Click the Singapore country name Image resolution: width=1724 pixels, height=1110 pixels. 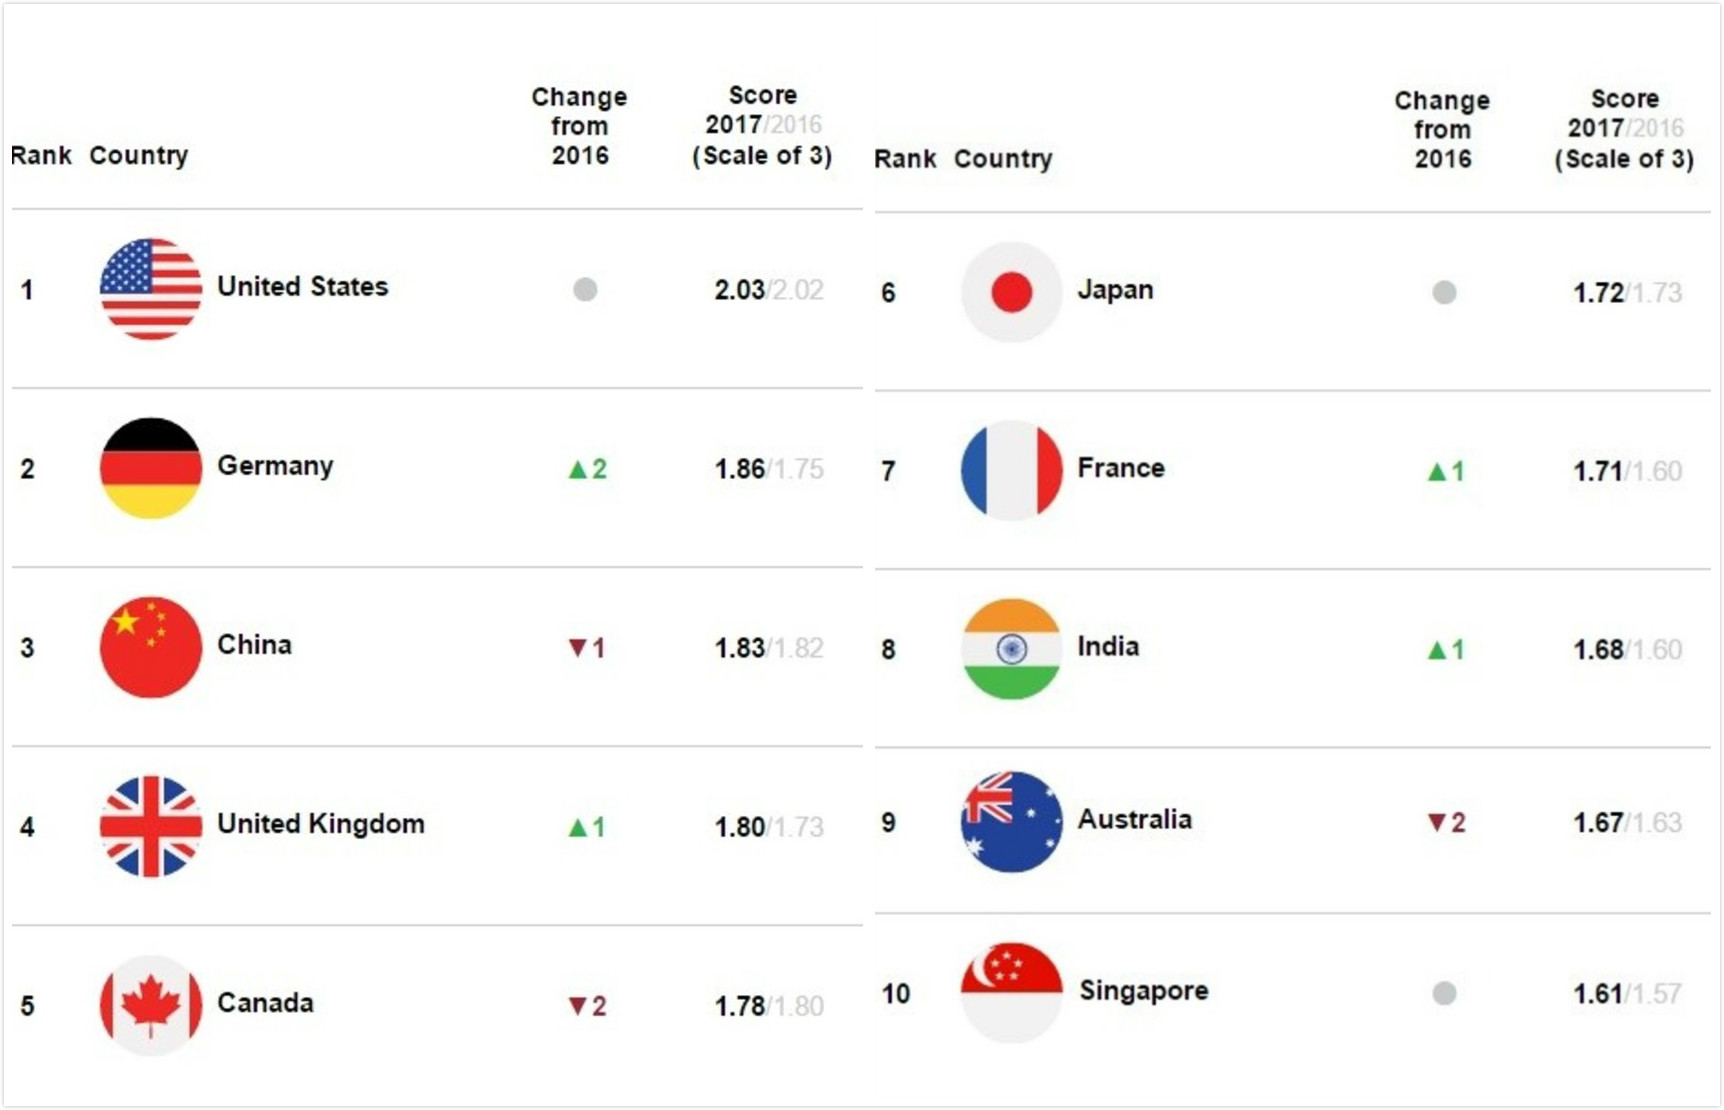coord(1143,991)
